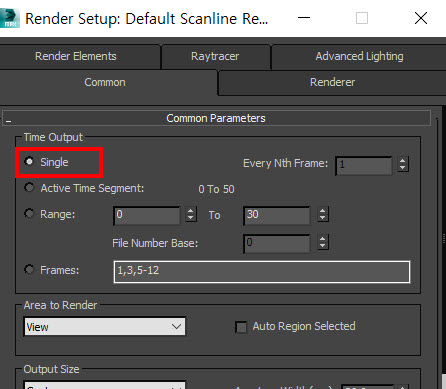This screenshot has height=389, width=446.
Task: Decrease the Range end value spinner
Action: coord(322,218)
